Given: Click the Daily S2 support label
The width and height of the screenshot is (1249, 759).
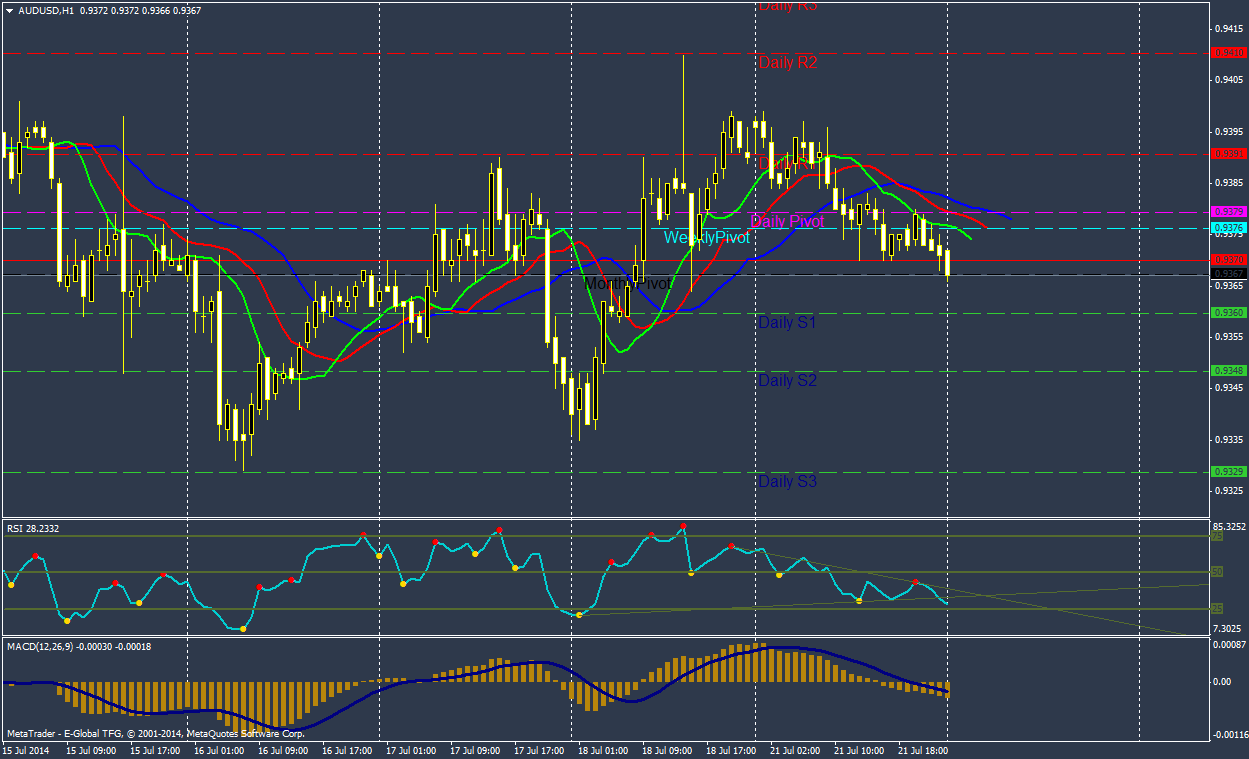Looking at the screenshot, I should (x=787, y=381).
